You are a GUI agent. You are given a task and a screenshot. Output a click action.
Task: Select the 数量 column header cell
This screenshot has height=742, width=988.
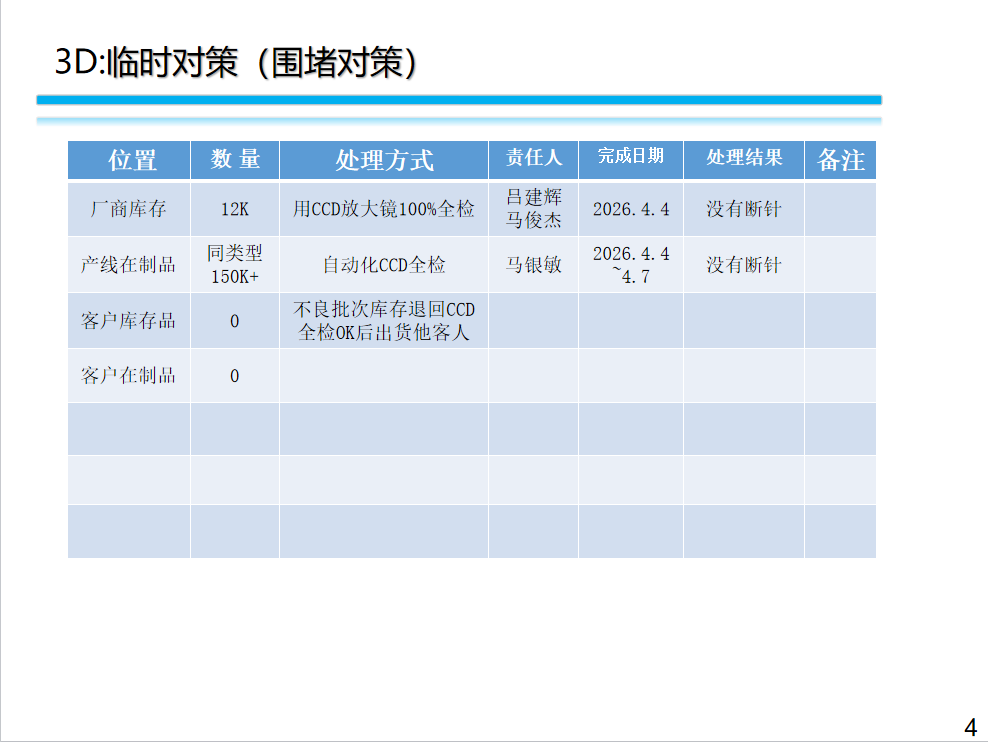[235, 159]
